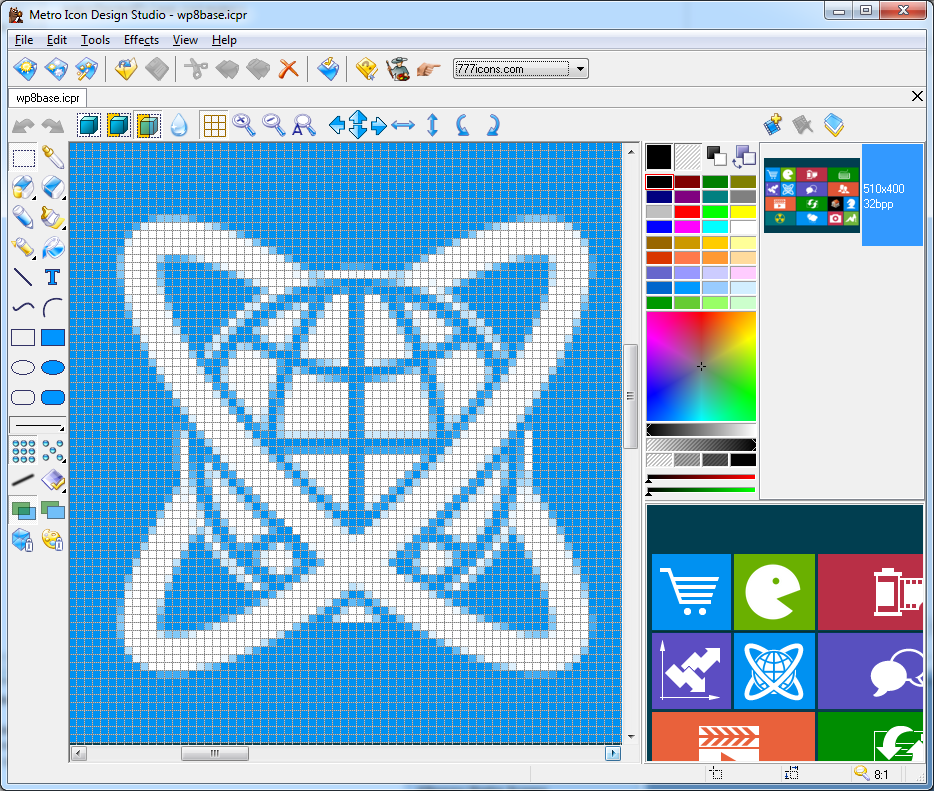
Task: Select the curve drawing tool
Action: [x=23, y=307]
